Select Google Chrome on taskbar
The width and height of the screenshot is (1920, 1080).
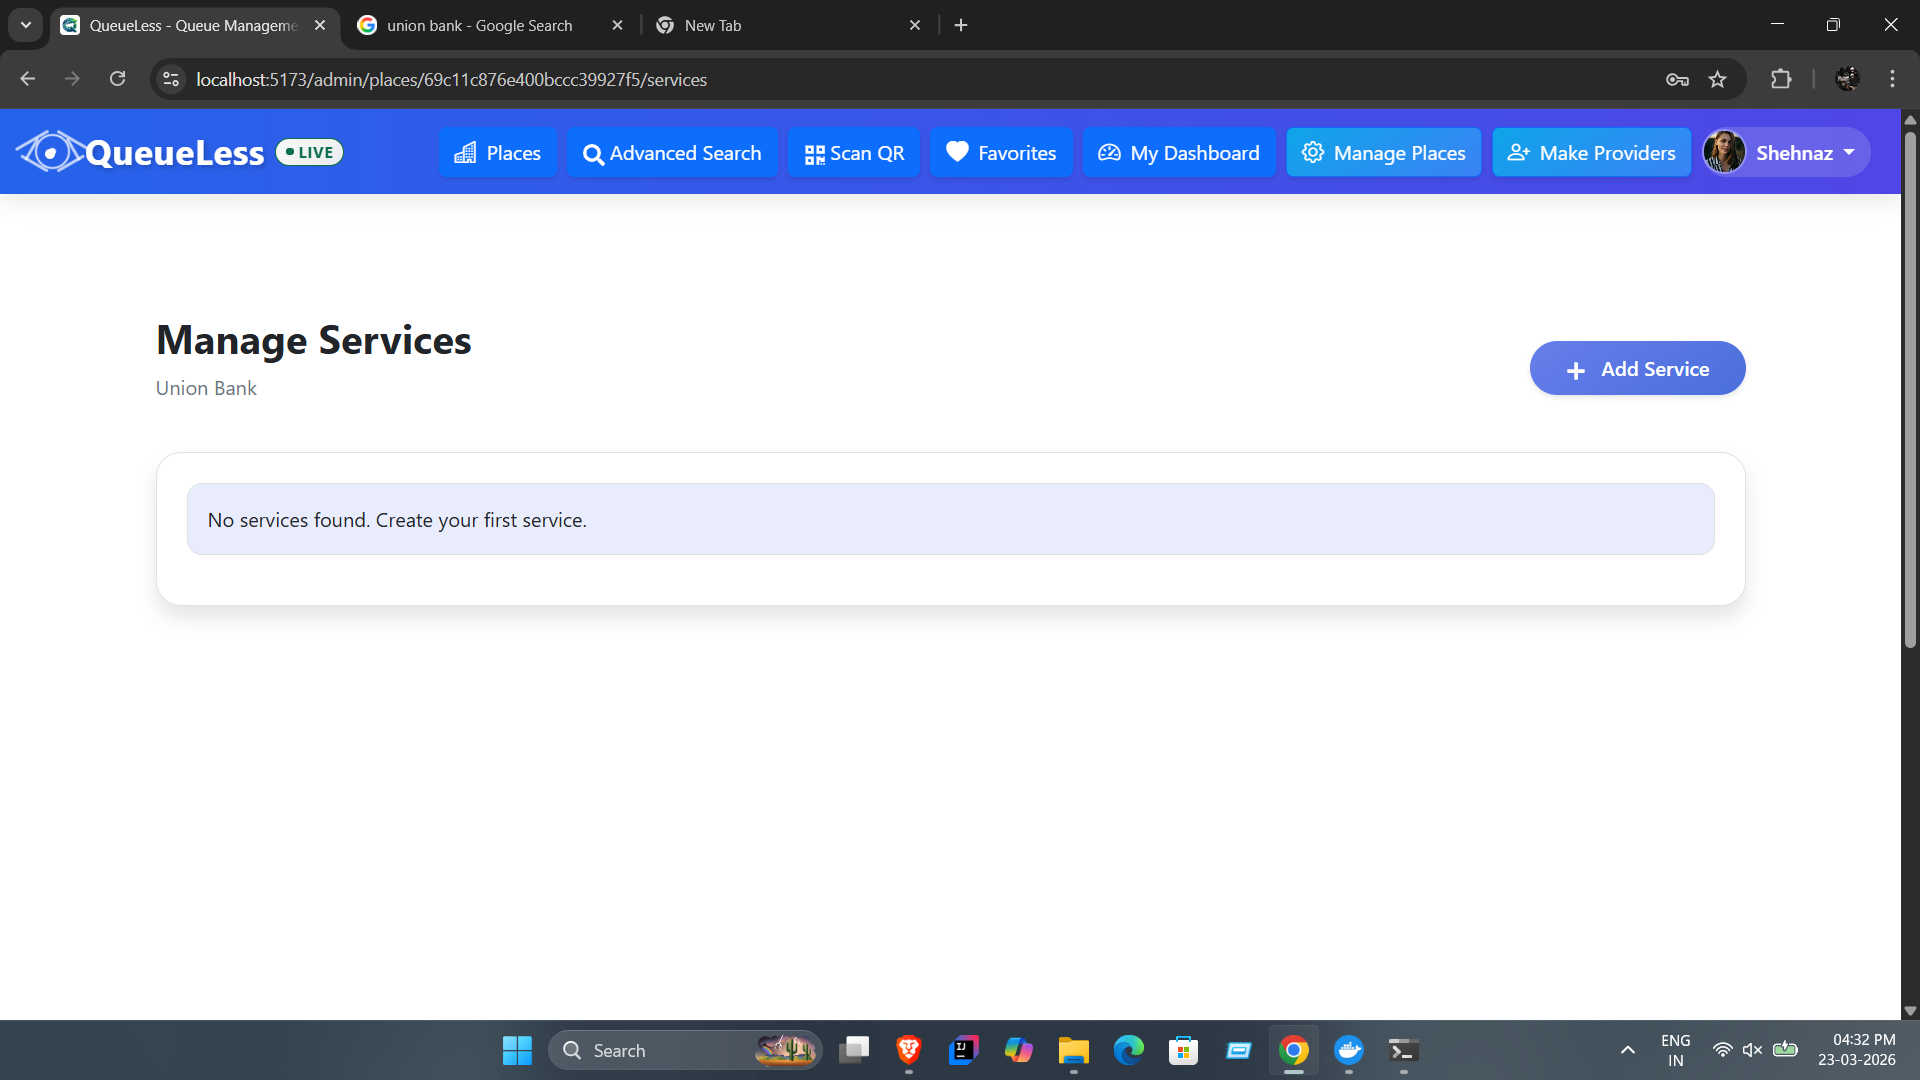[x=1294, y=1050]
